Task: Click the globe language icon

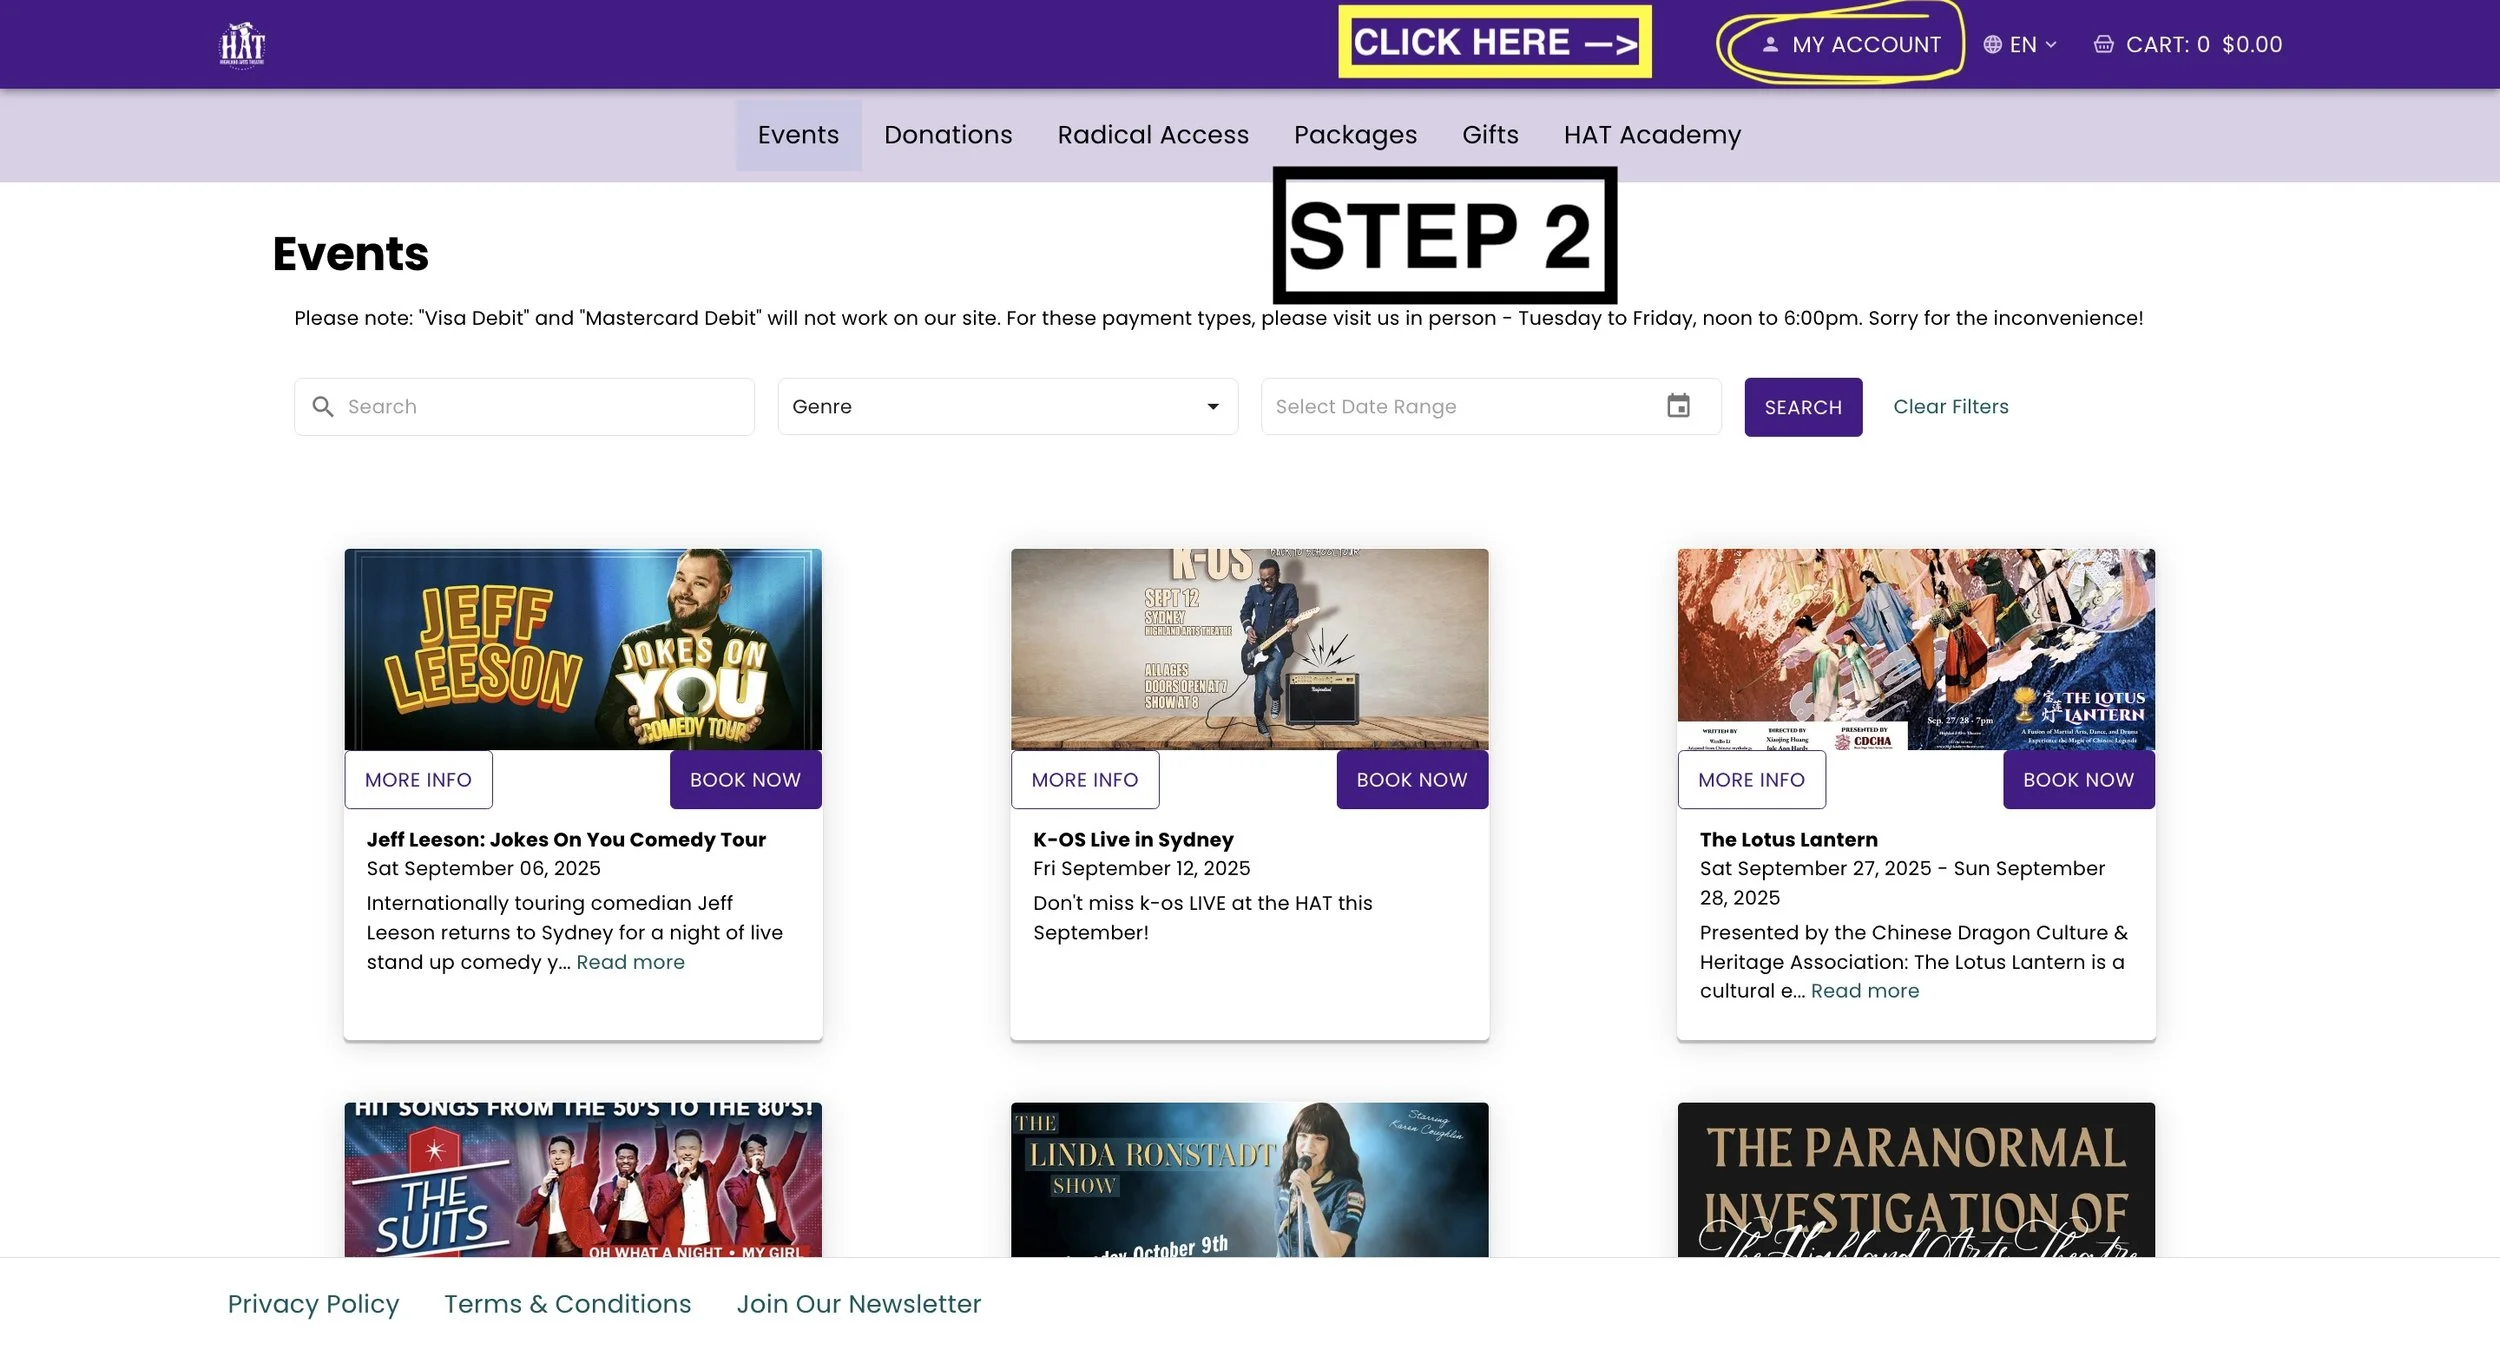Action: pos(1992,45)
